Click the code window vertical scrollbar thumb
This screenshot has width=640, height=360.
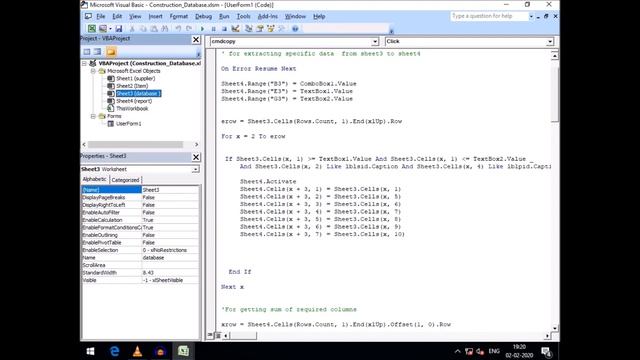click(x=555, y=94)
